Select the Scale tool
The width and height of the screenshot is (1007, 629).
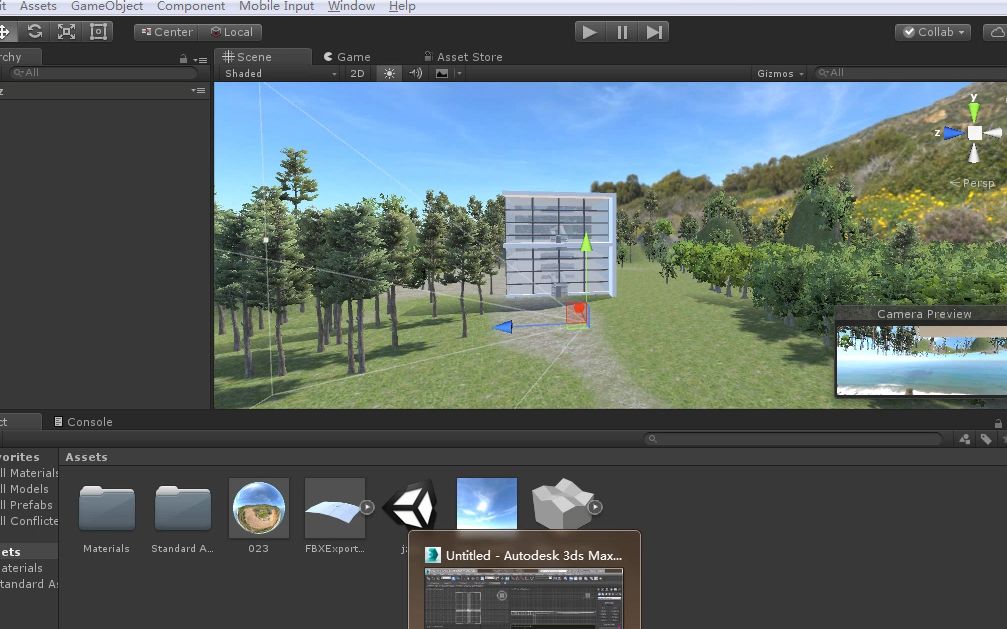[65, 31]
